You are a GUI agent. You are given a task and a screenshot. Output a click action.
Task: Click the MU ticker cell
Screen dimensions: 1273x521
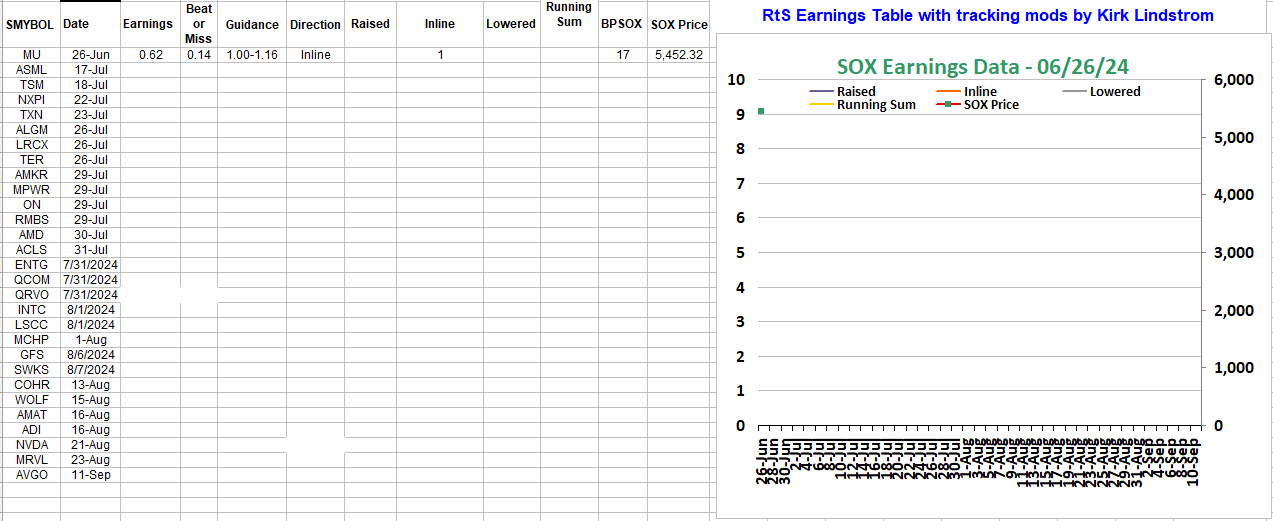pos(31,55)
